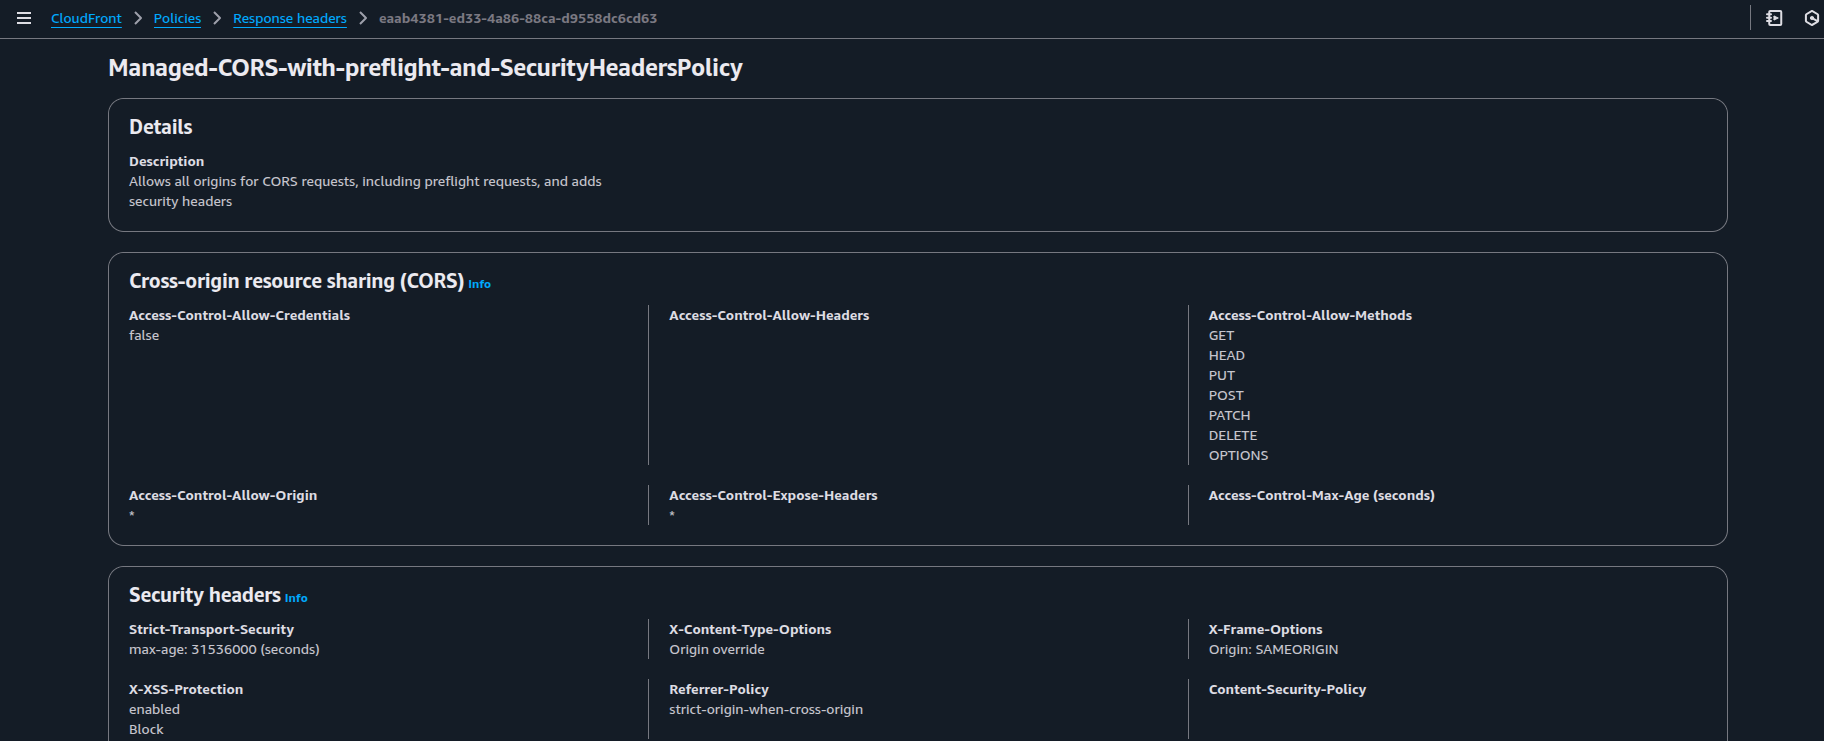Click the Access-Control-Max-Age (seconds) label
Viewport: 1824px width, 741px height.
click(x=1321, y=495)
